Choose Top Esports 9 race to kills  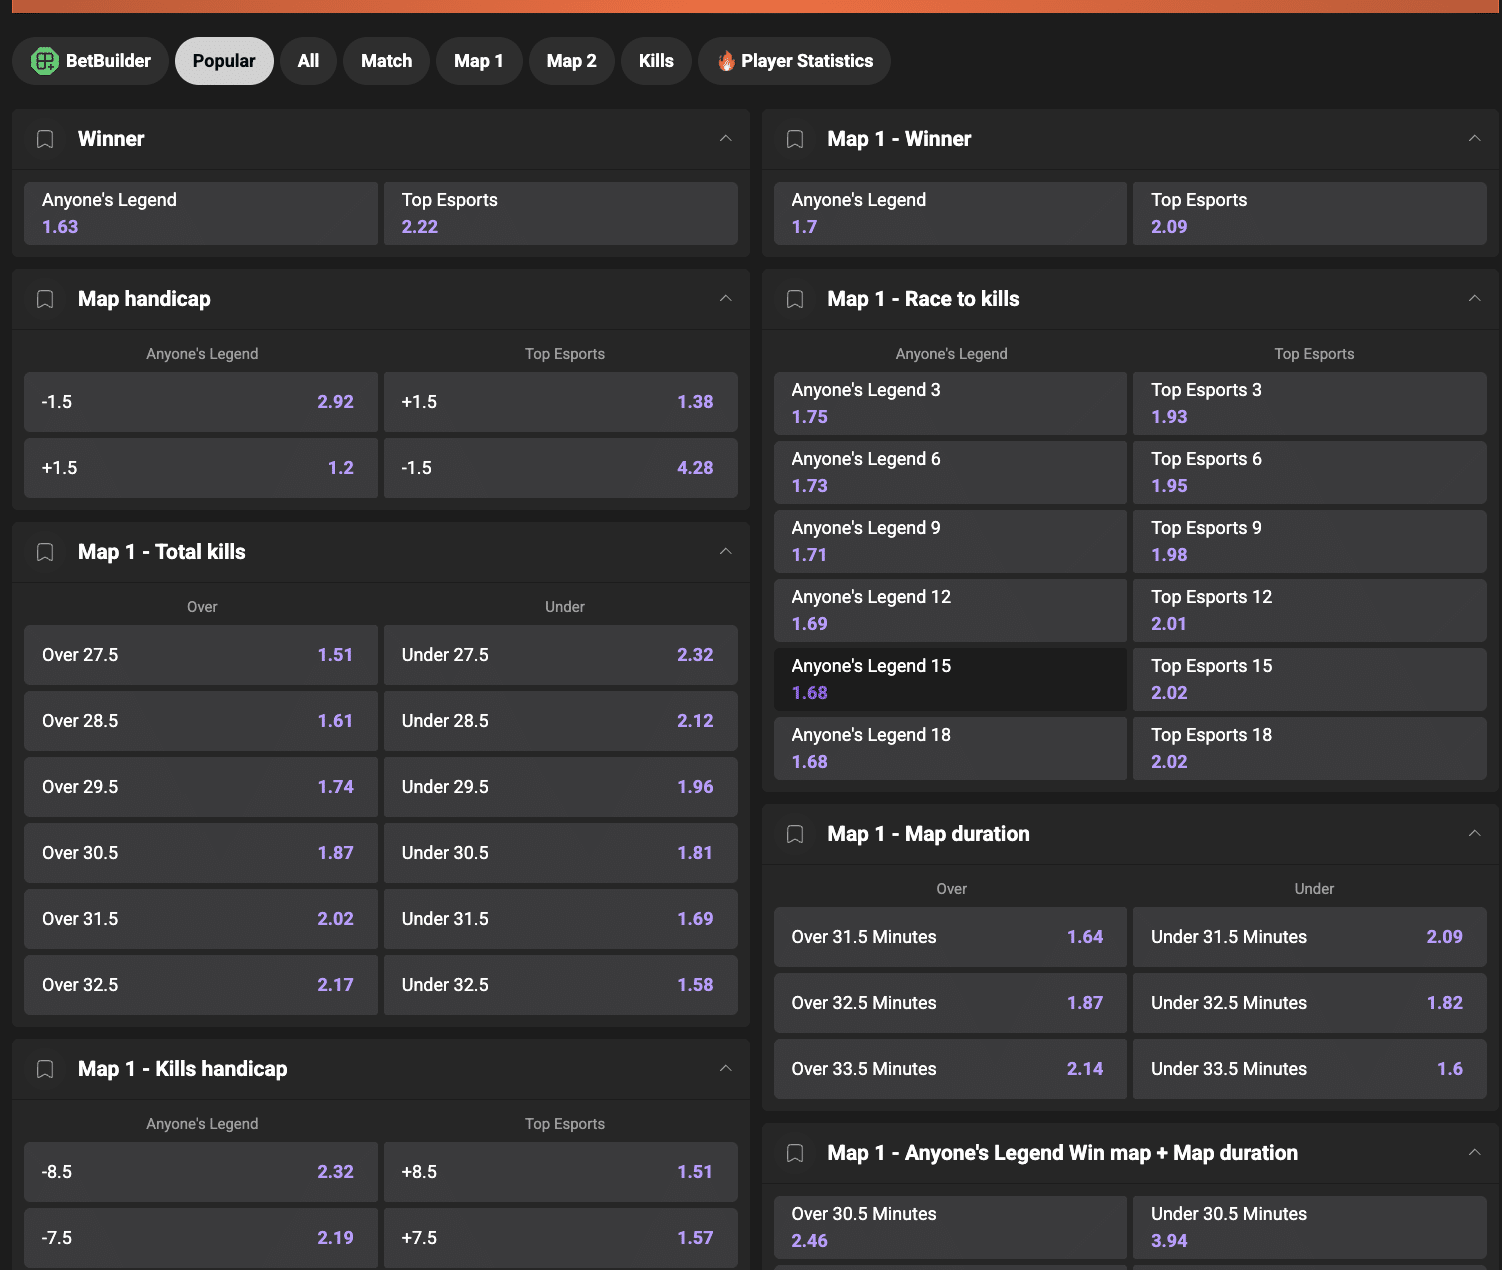tap(1310, 541)
